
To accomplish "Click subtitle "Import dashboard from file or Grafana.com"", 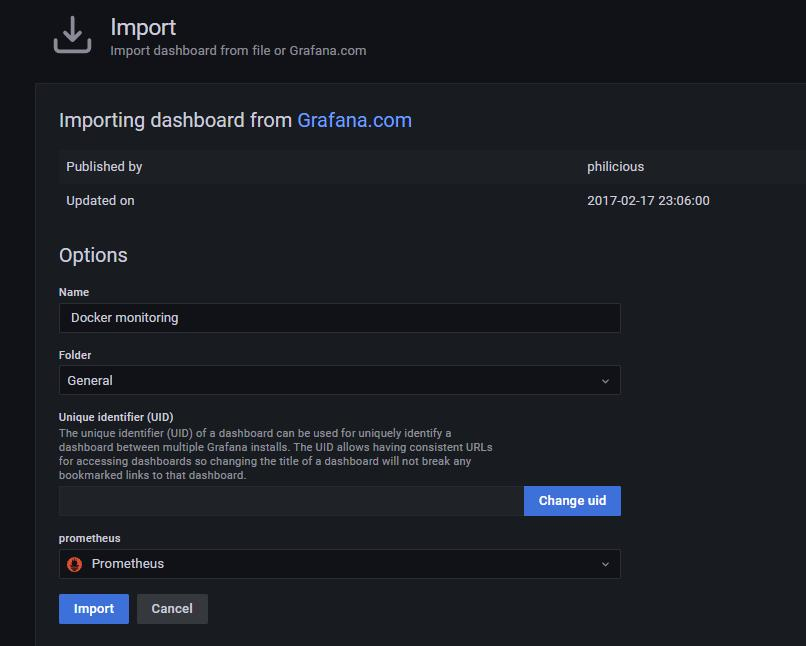I will [x=238, y=51].
